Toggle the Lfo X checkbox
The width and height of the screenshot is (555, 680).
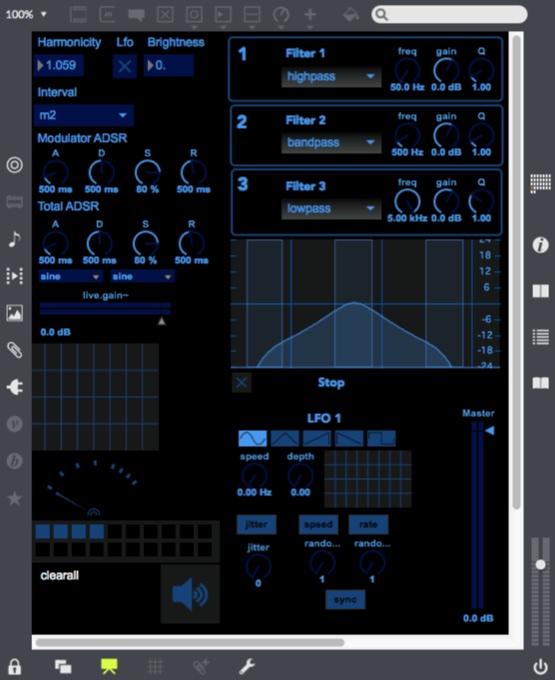[x=124, y=66]
